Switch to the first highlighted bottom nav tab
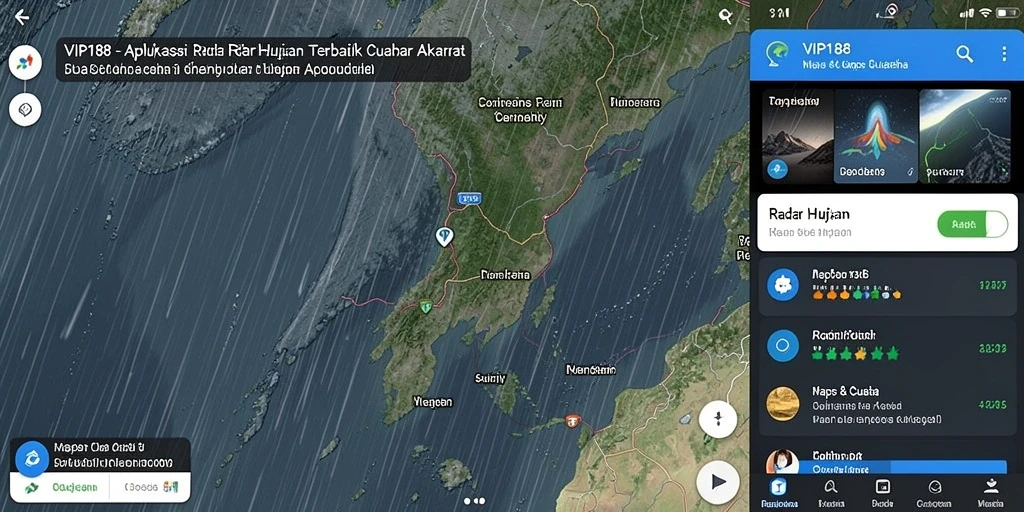 (778, 493)
